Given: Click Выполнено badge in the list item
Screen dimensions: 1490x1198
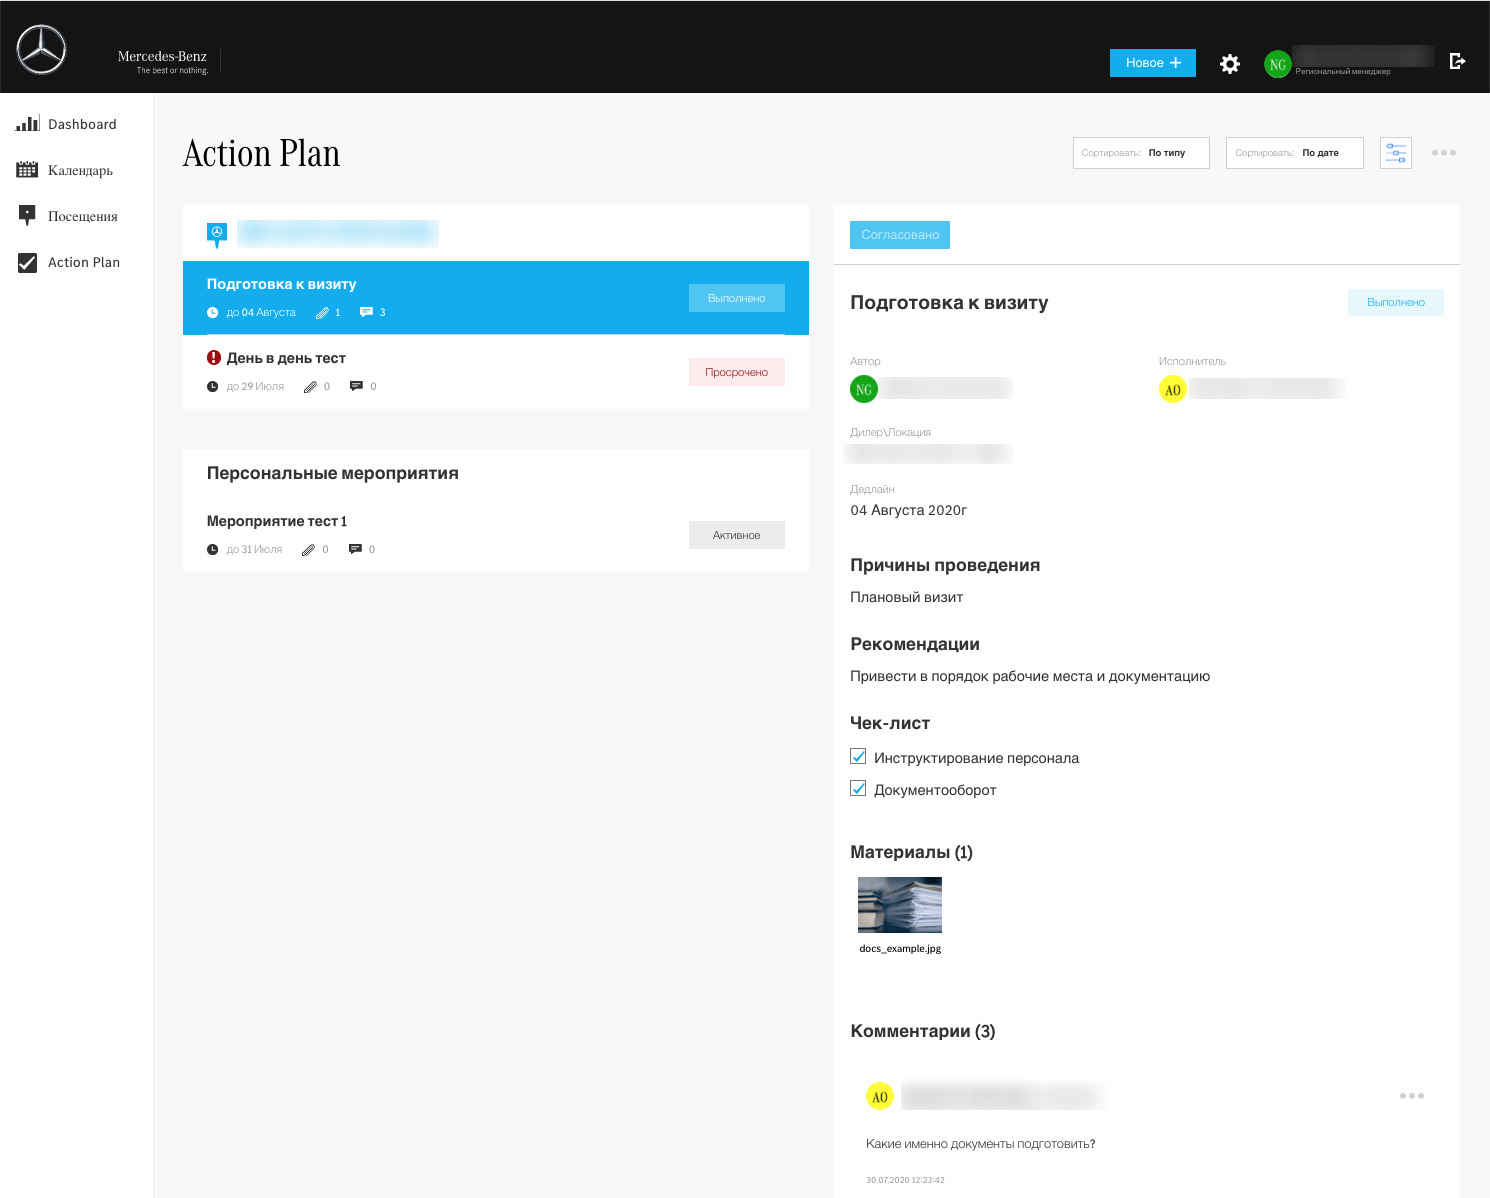Looking at the screenshot, I should 737,298.
